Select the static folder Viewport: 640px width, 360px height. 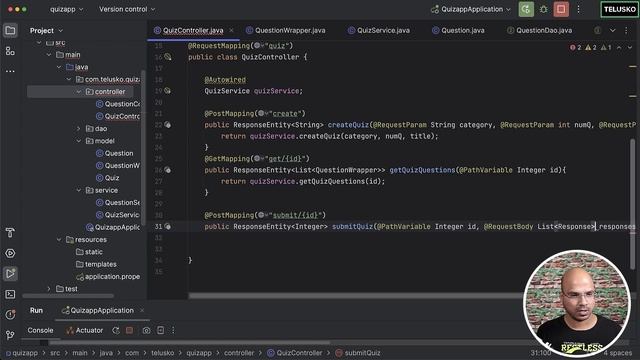click(89, 252)
